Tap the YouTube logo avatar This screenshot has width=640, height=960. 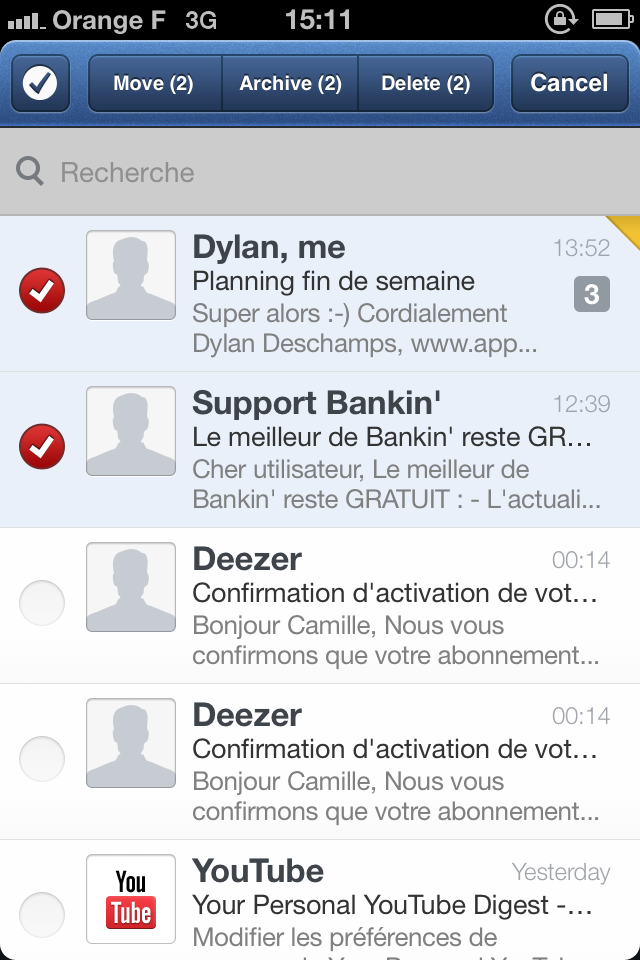[131, 899]
